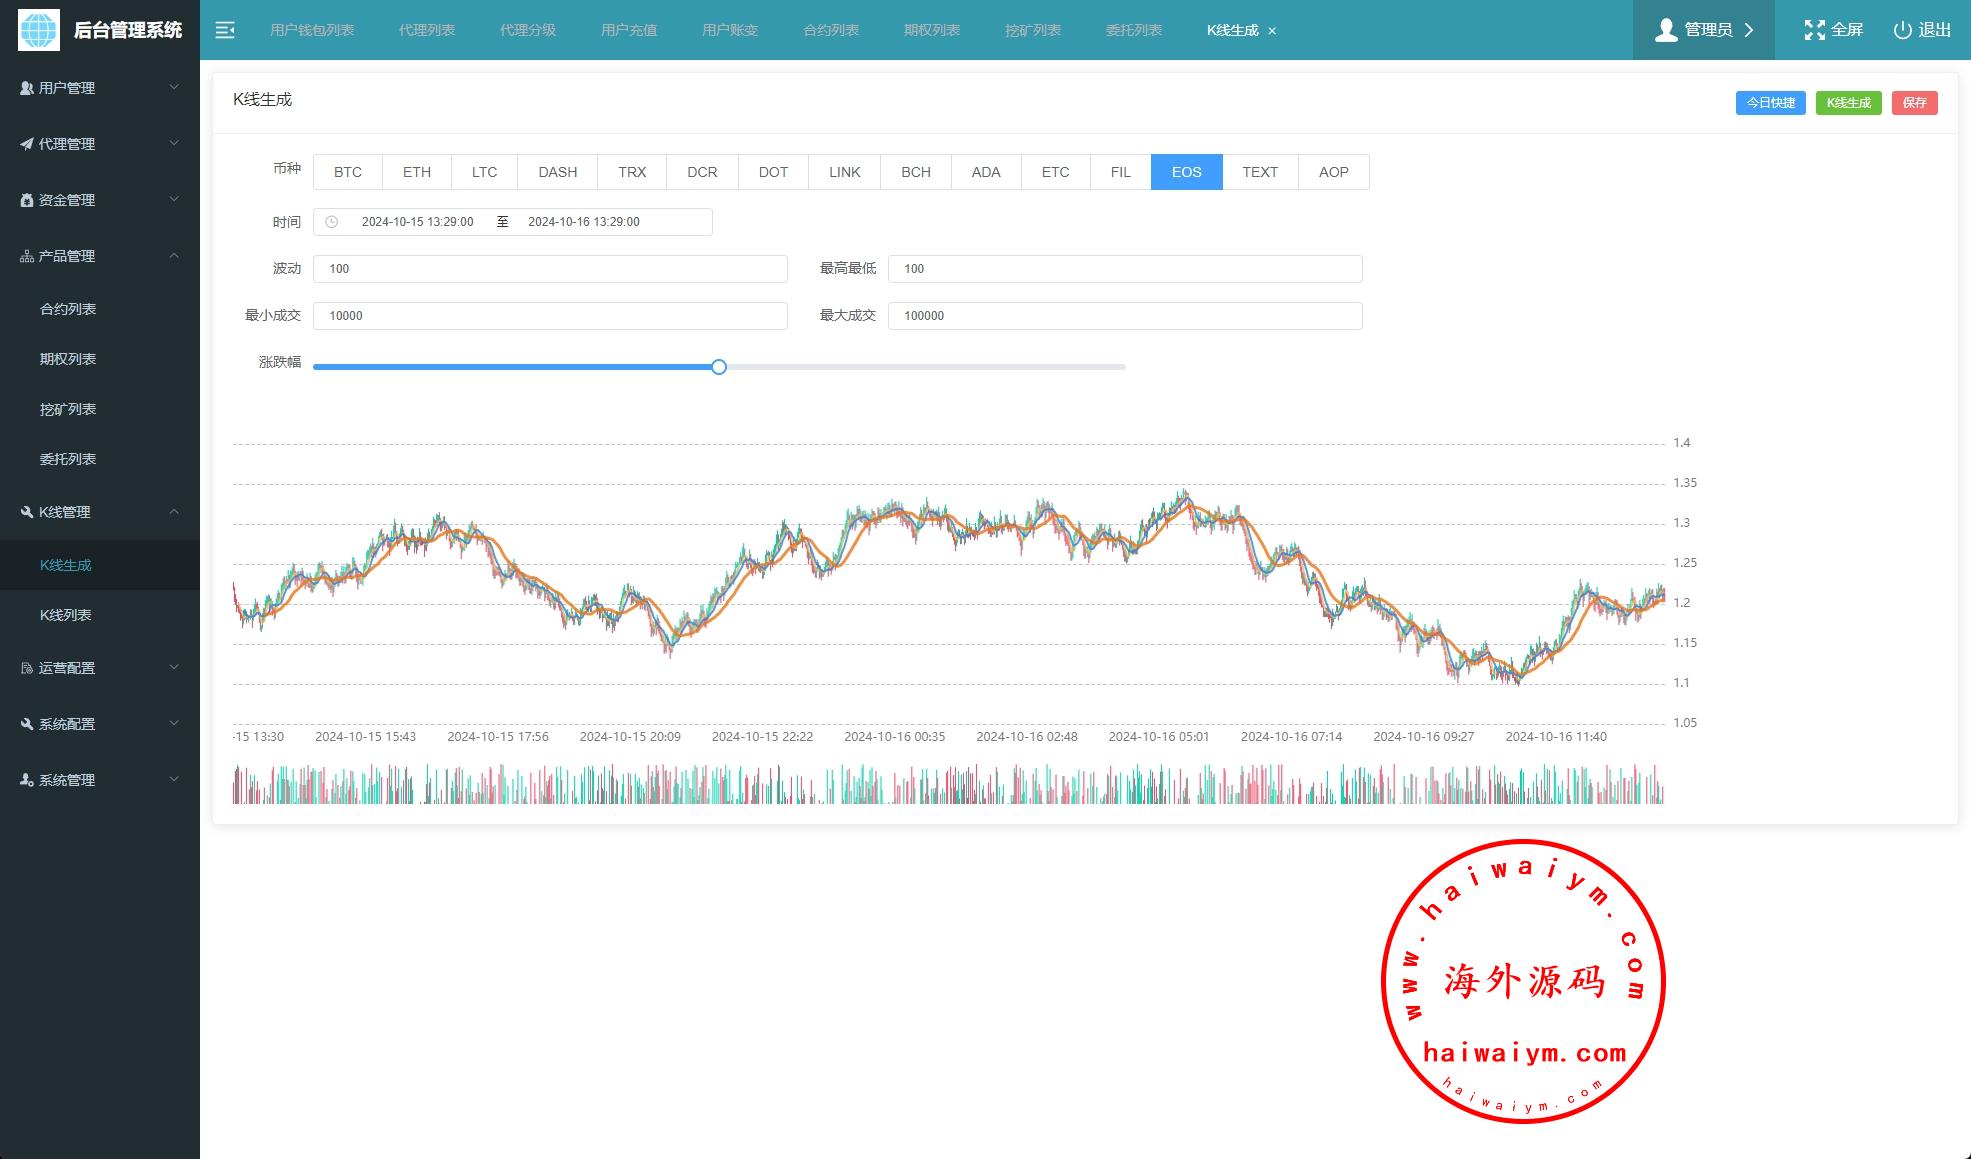The image size is (1971, 1159).
Task: Click the 最大成交 input field
Action: (x=1124, y=316)
